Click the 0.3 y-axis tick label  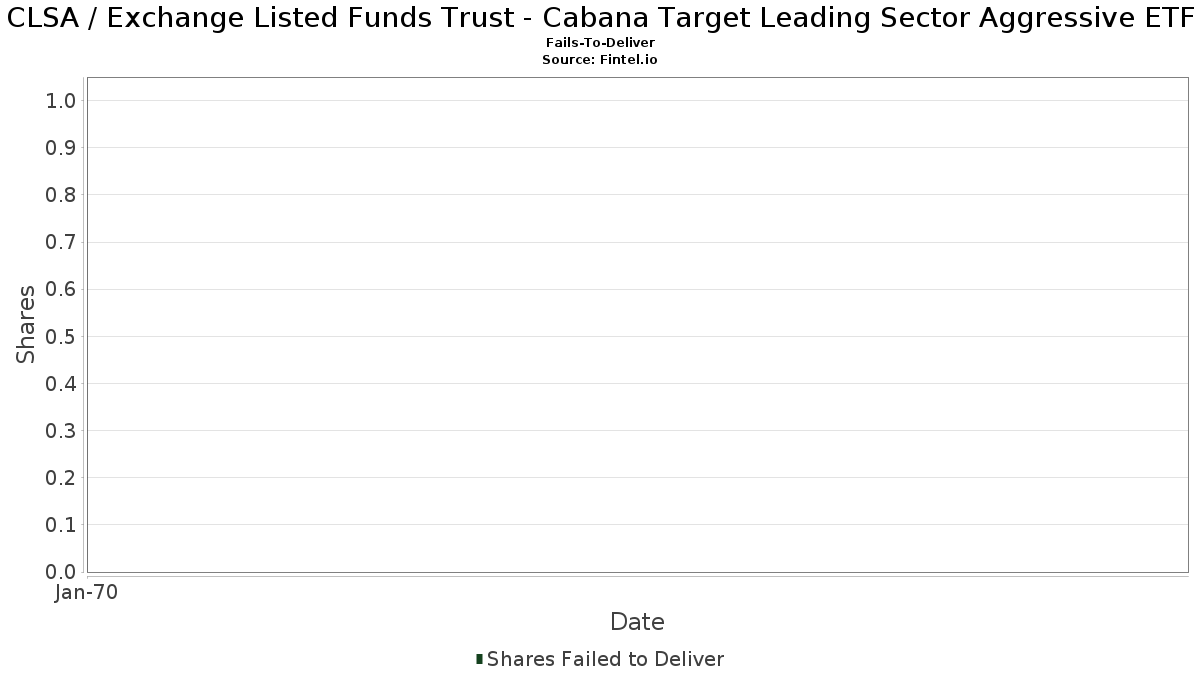[61, 430]
